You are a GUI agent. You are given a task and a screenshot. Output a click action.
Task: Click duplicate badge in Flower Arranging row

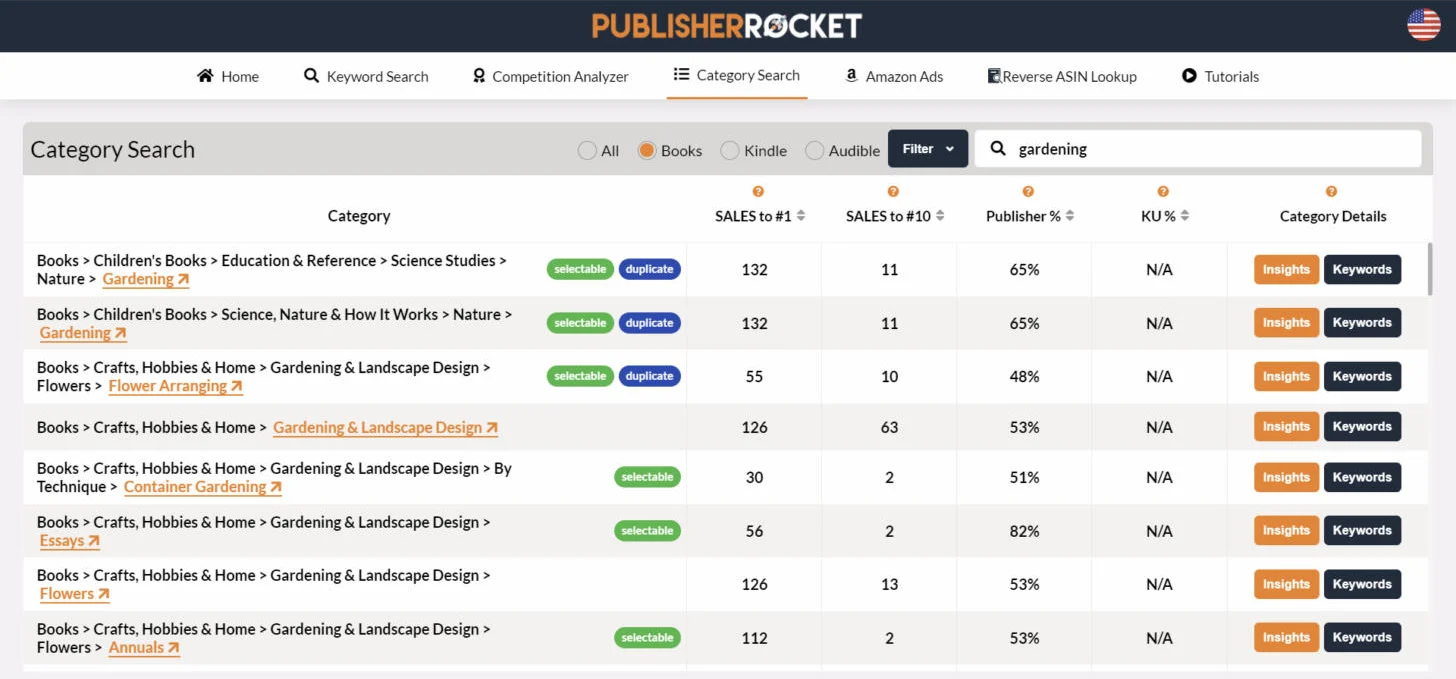[650, 376]
